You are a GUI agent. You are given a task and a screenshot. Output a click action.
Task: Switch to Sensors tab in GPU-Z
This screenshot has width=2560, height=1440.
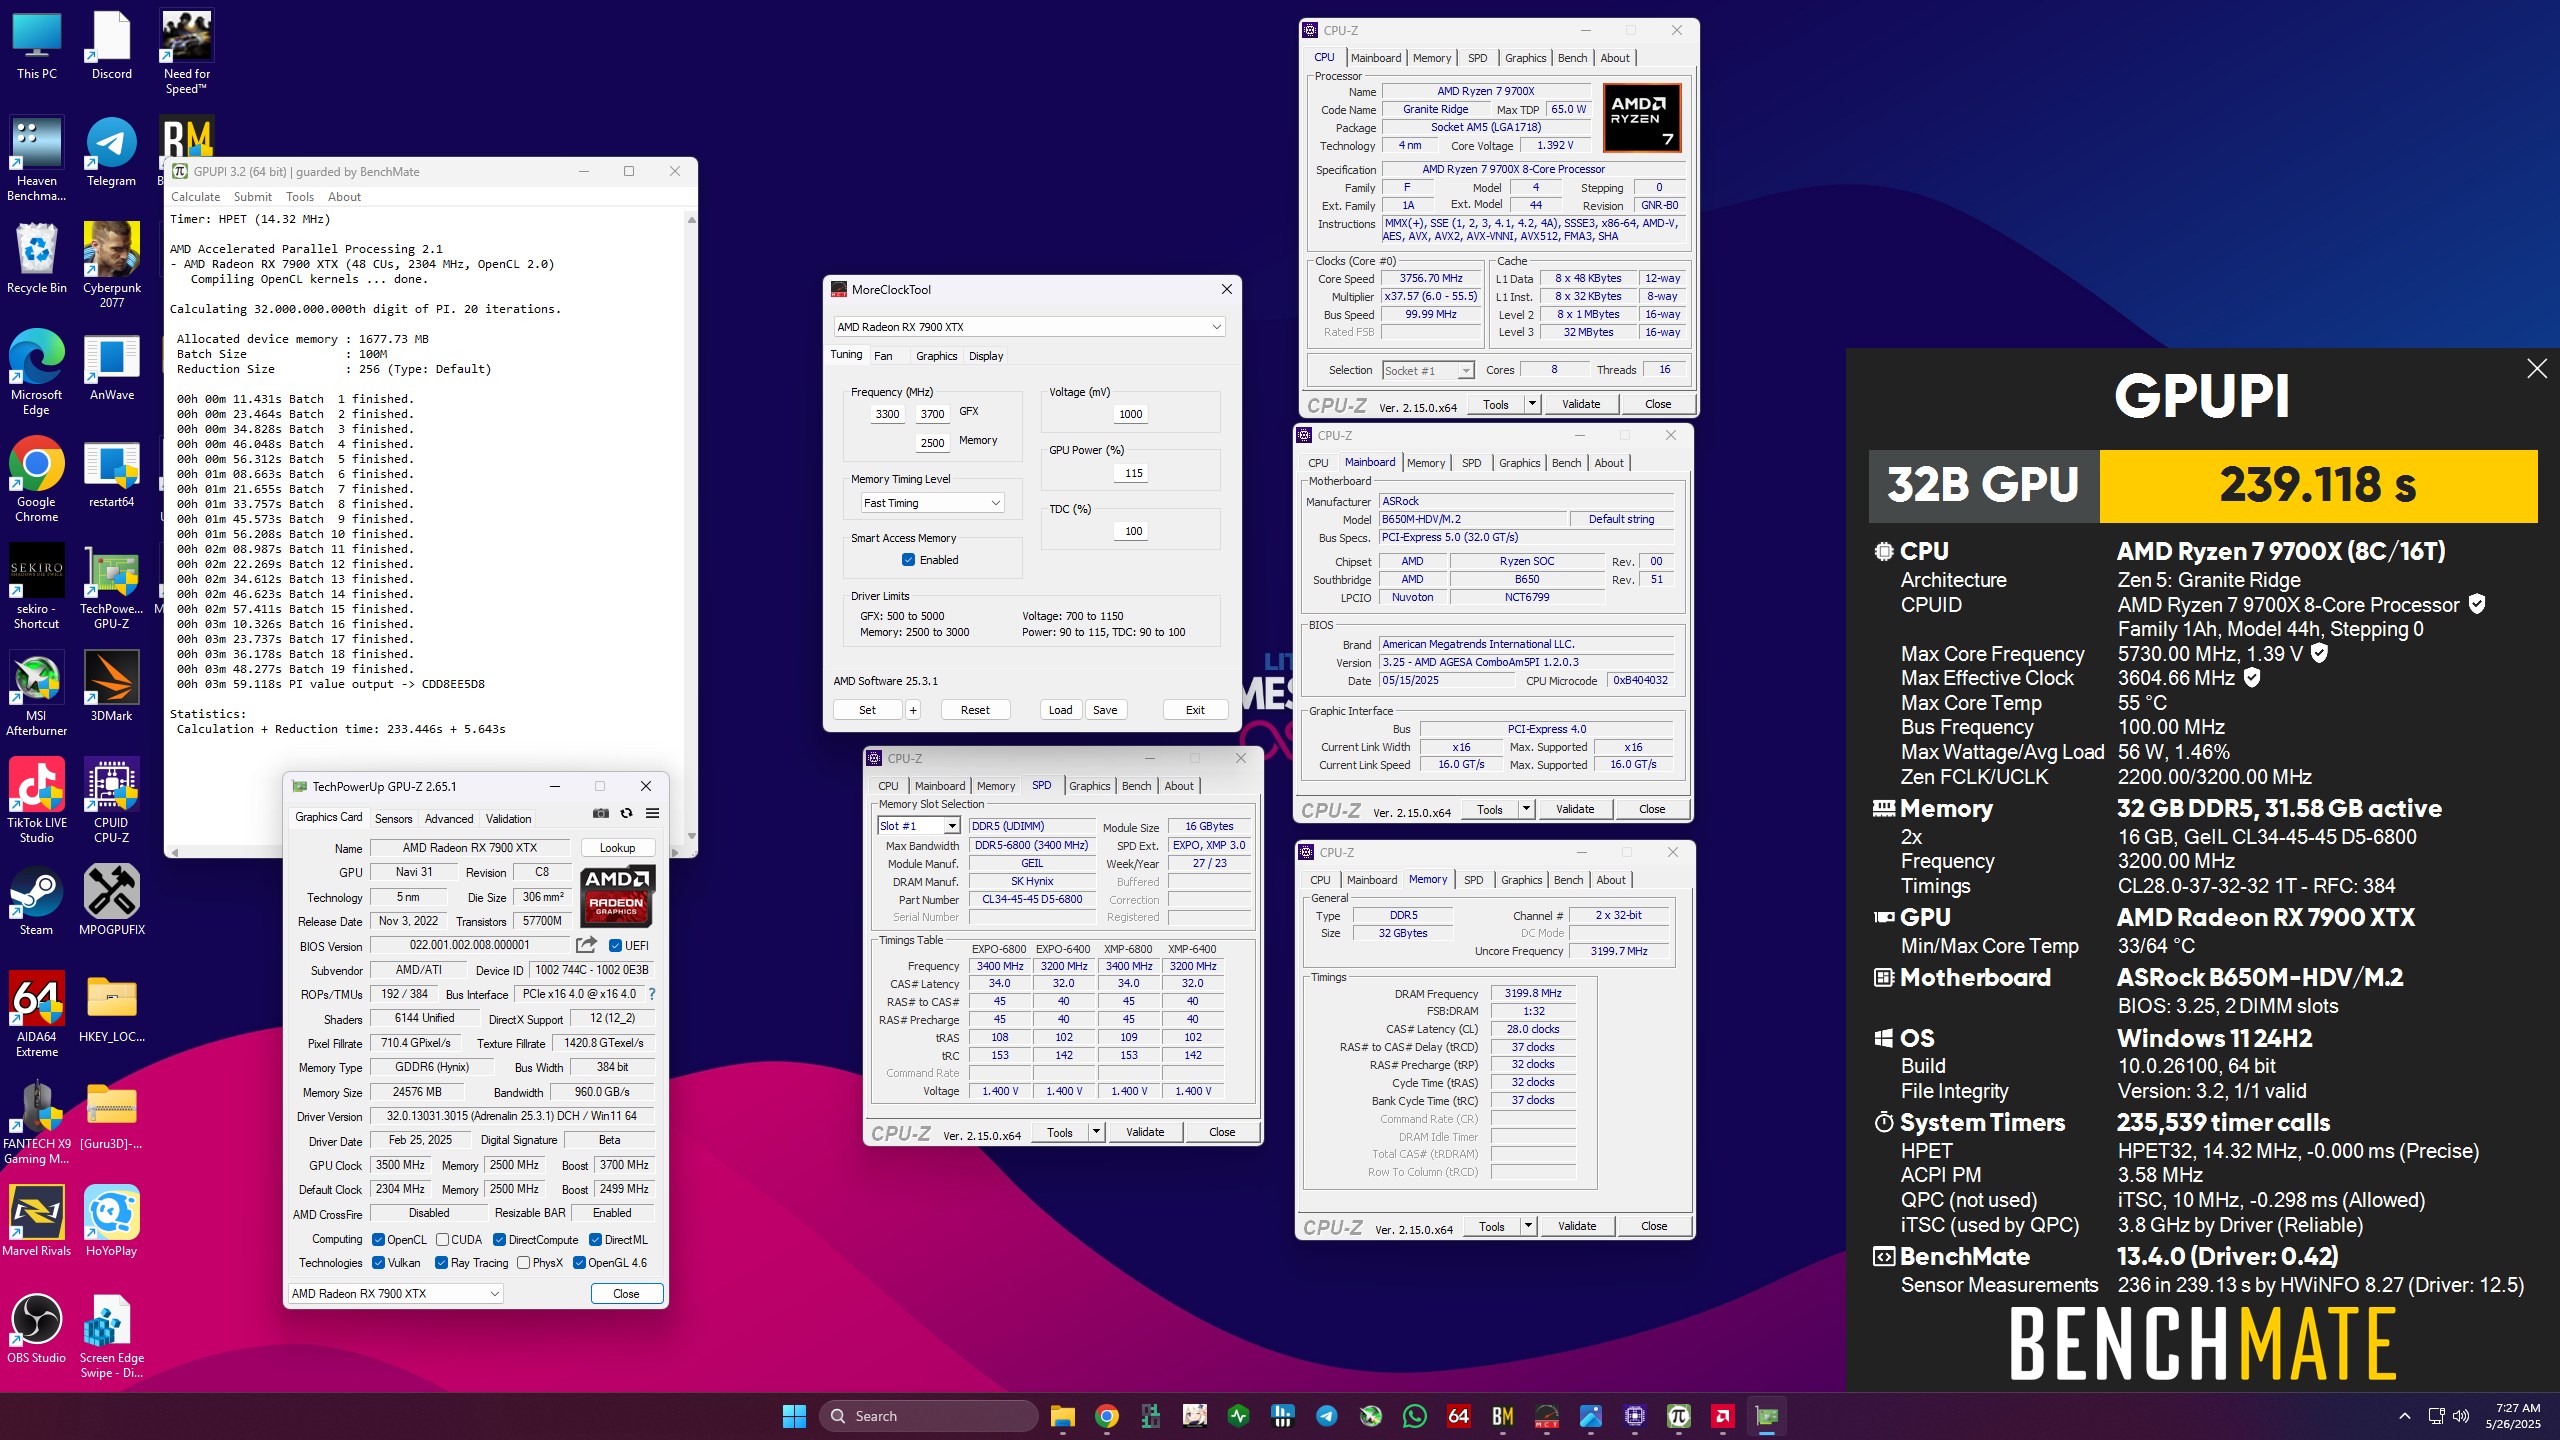point(393,819)
